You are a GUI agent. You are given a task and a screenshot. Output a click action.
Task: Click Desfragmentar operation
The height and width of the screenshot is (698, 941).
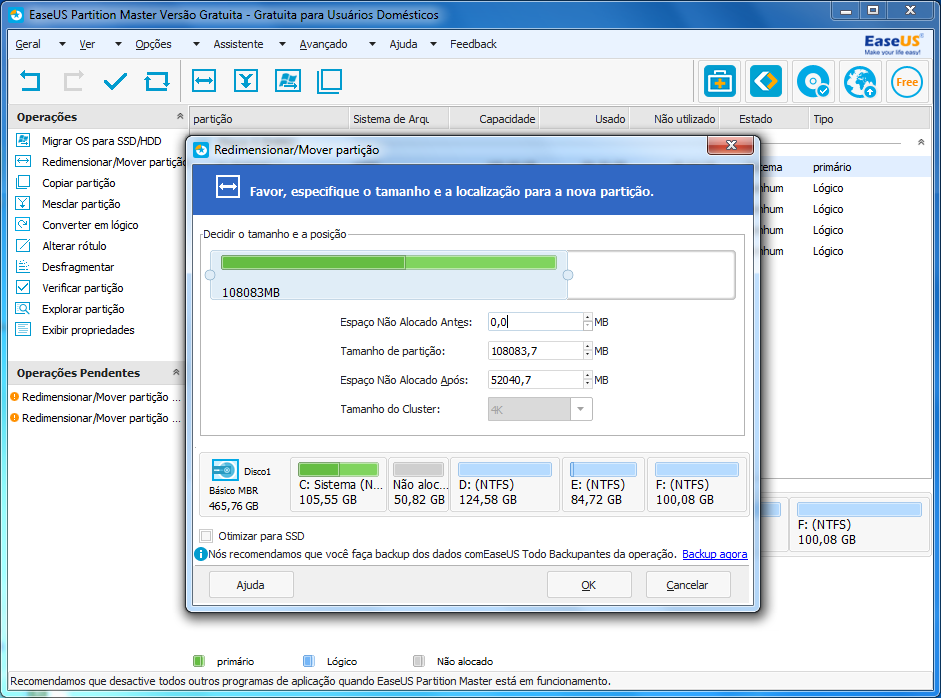pyautogui.click(x=78, y=267)
